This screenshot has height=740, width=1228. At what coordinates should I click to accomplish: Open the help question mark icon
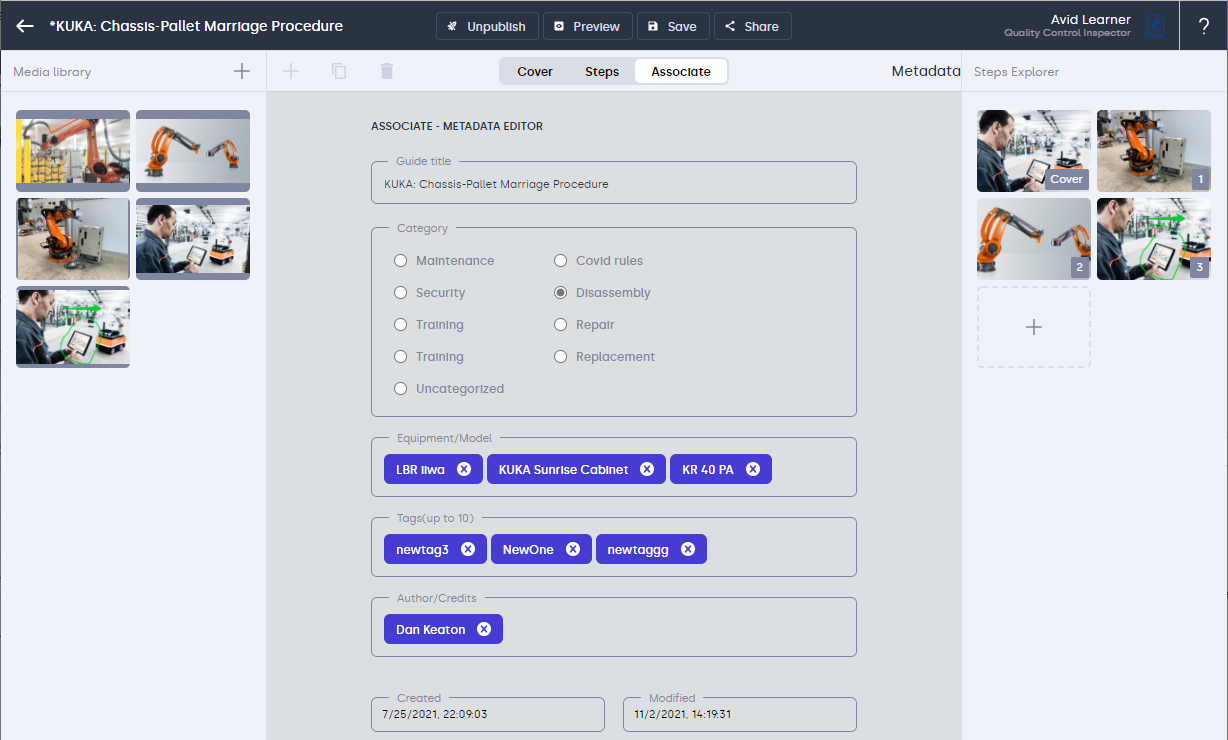(x=1204, y=26)
